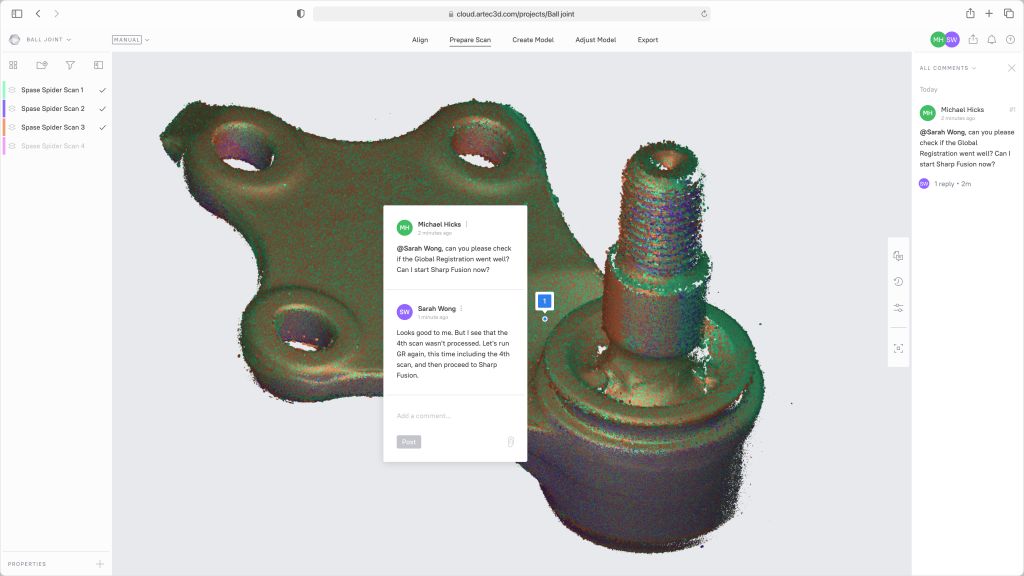Expand the ALL COMMENTS filter dropdown
This screenshot has height=576, width=1024.
click(948, 68)
